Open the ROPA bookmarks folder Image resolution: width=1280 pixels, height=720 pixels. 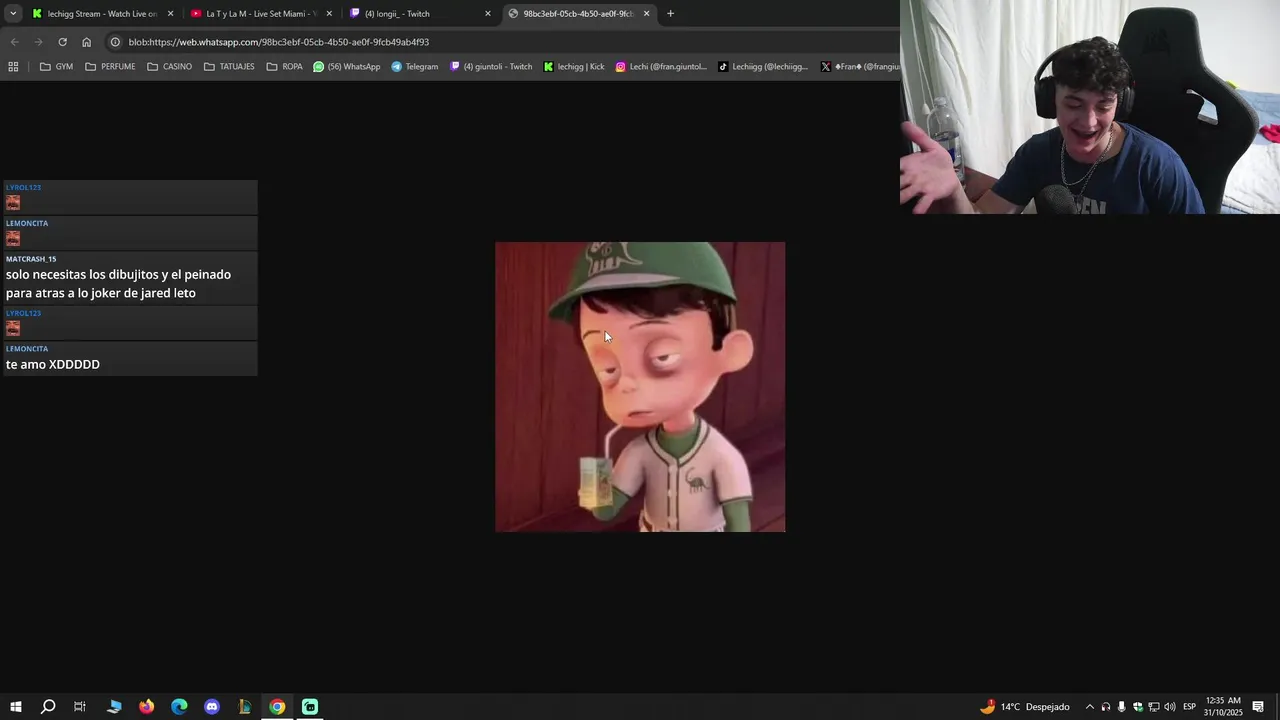(x=285, y=67)
